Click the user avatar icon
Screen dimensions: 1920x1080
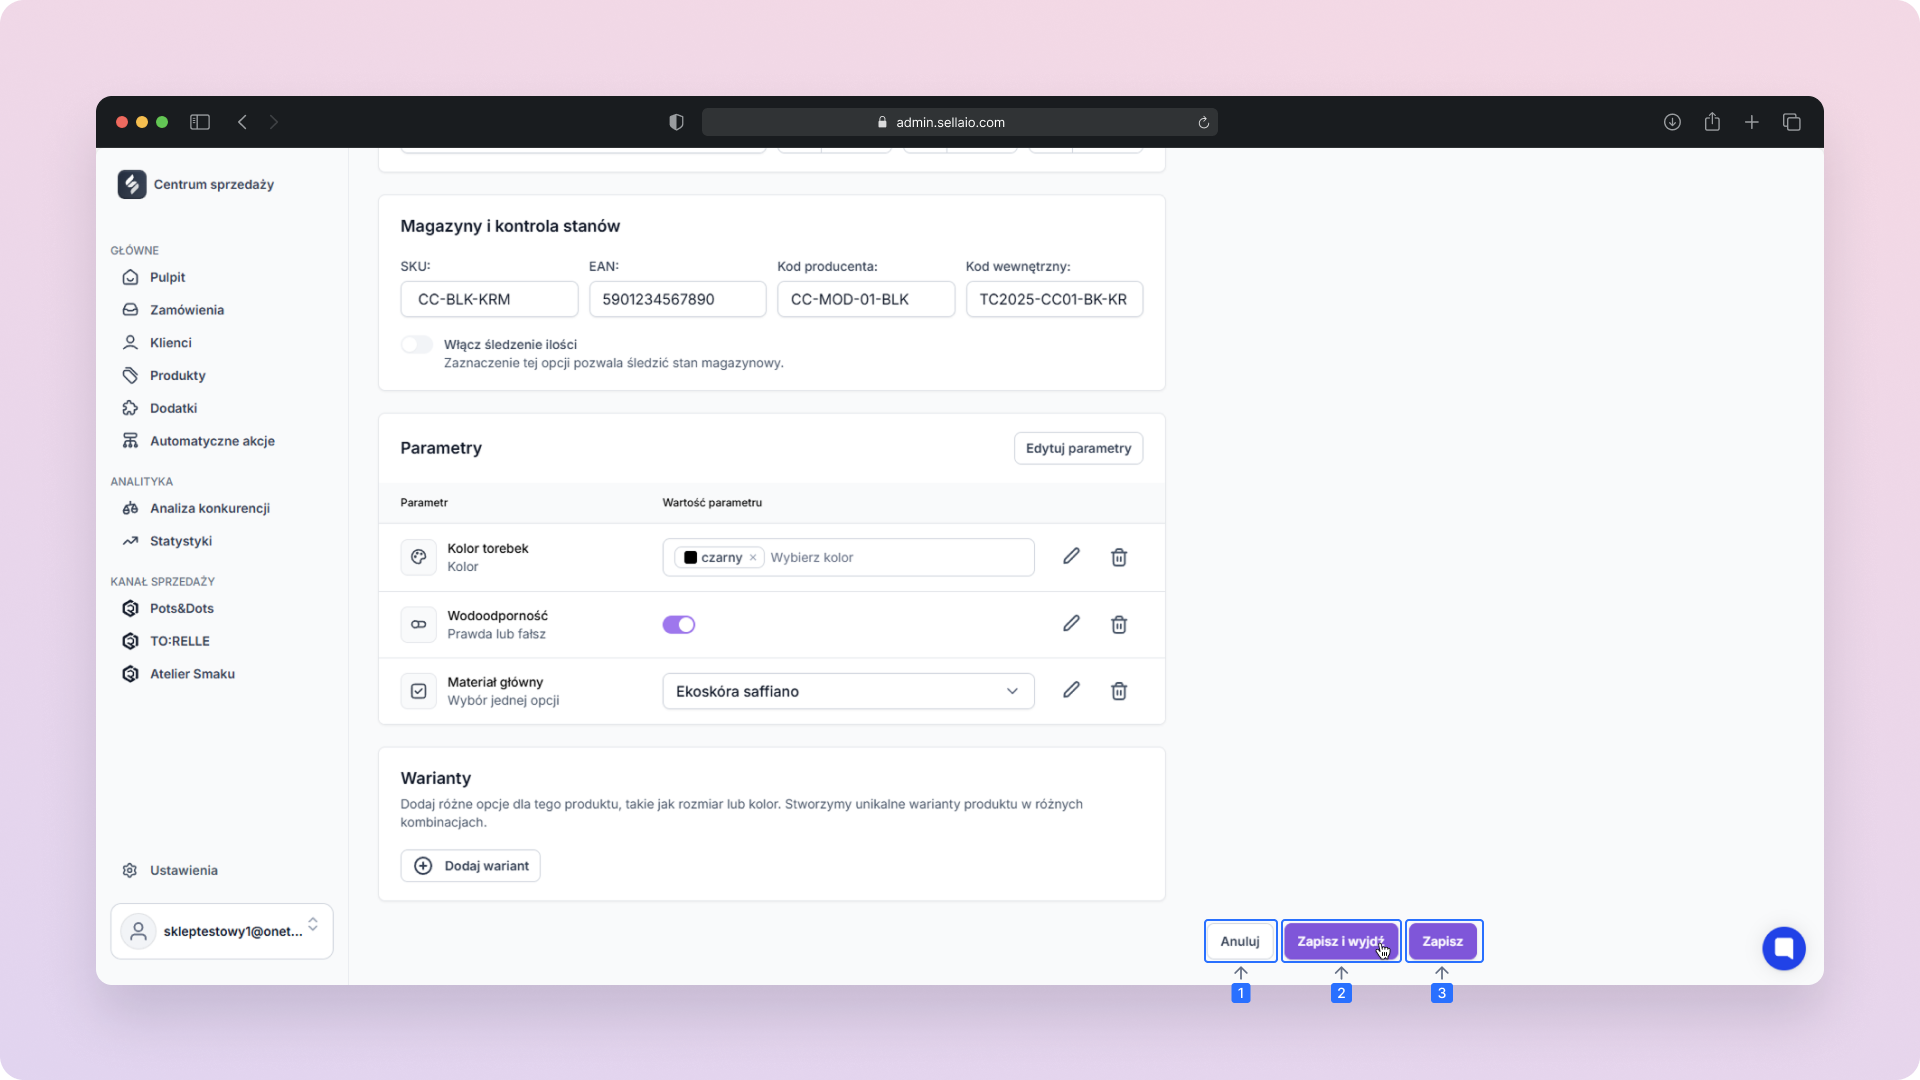pos(138,931)
